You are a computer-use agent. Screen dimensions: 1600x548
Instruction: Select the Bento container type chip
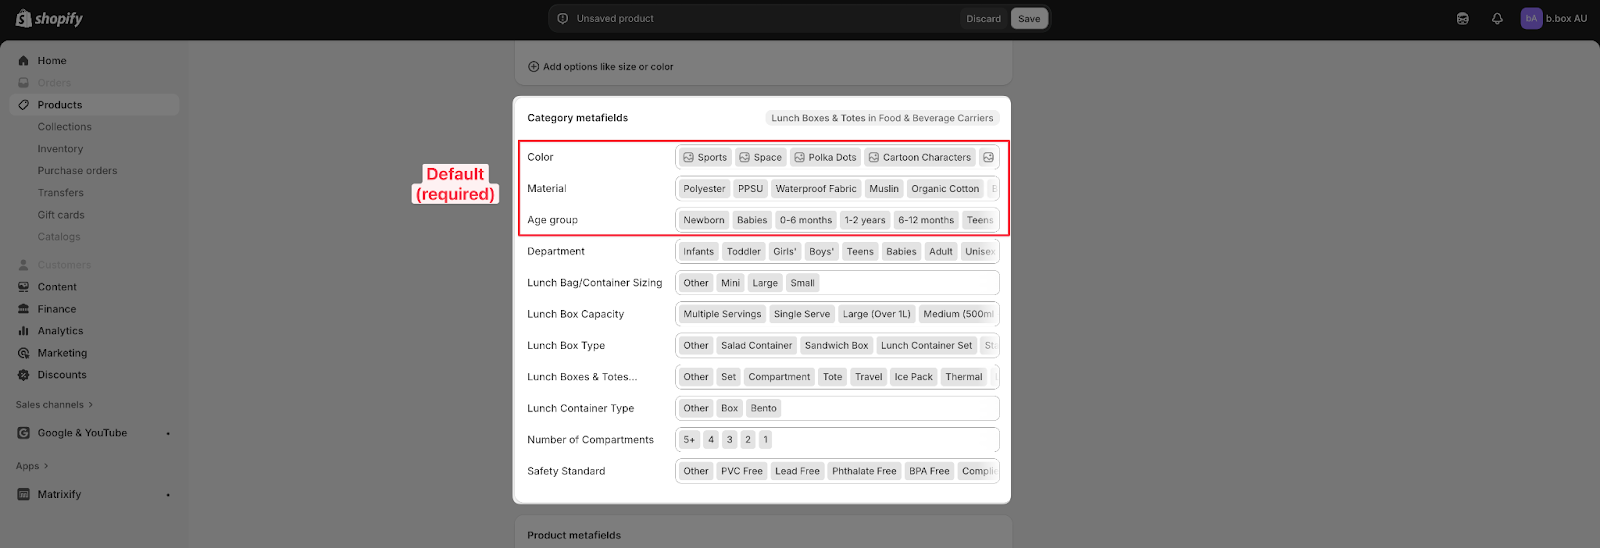763,408
